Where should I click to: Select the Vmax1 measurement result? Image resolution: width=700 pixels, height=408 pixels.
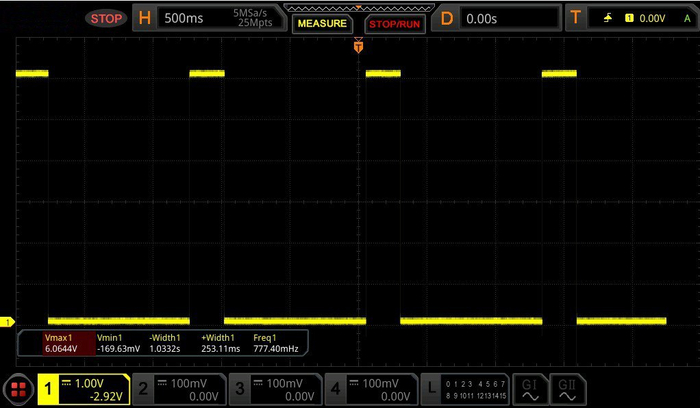tap(67, 343)
